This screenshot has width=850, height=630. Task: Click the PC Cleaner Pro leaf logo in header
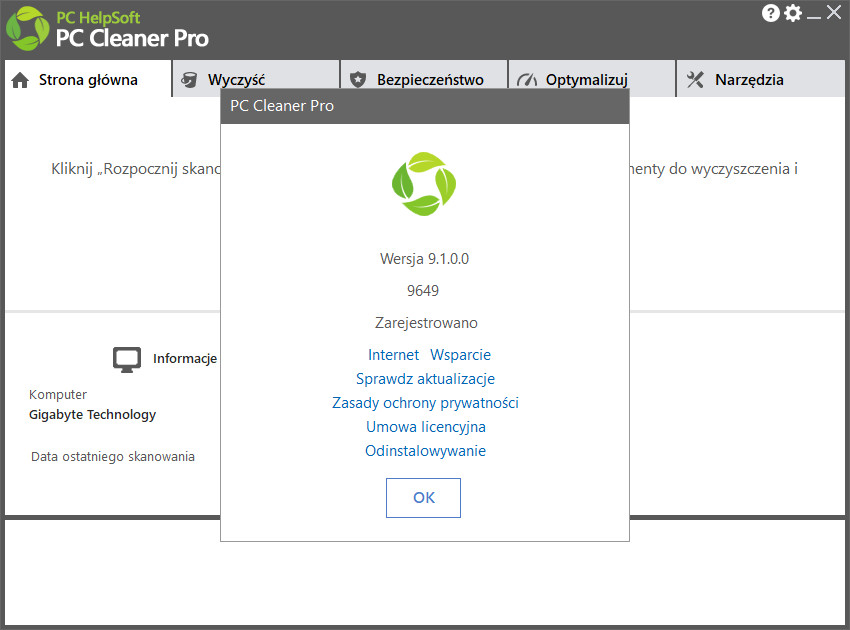click(27, 29)
